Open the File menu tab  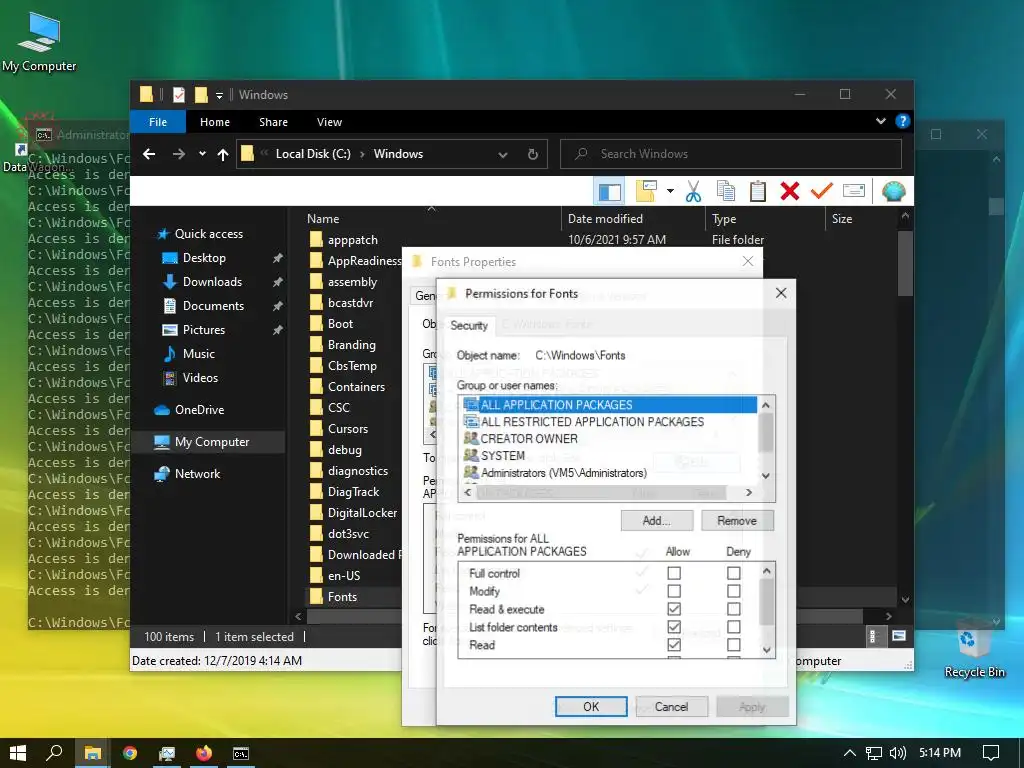point(158,122)
